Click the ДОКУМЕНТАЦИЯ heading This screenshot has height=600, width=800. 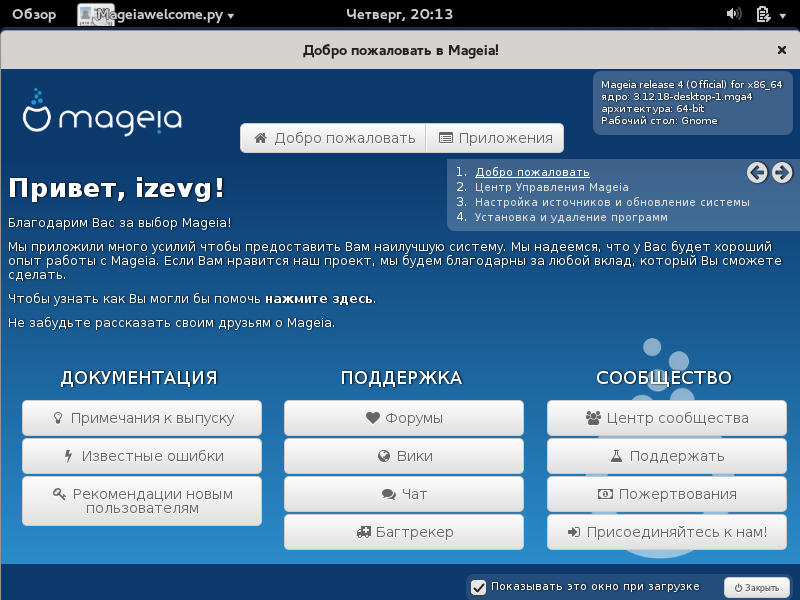click(x=139, y=378)
